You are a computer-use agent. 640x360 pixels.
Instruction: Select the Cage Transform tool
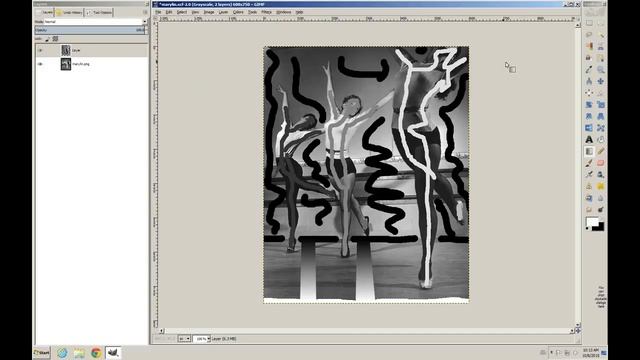[x=600, y=128]
